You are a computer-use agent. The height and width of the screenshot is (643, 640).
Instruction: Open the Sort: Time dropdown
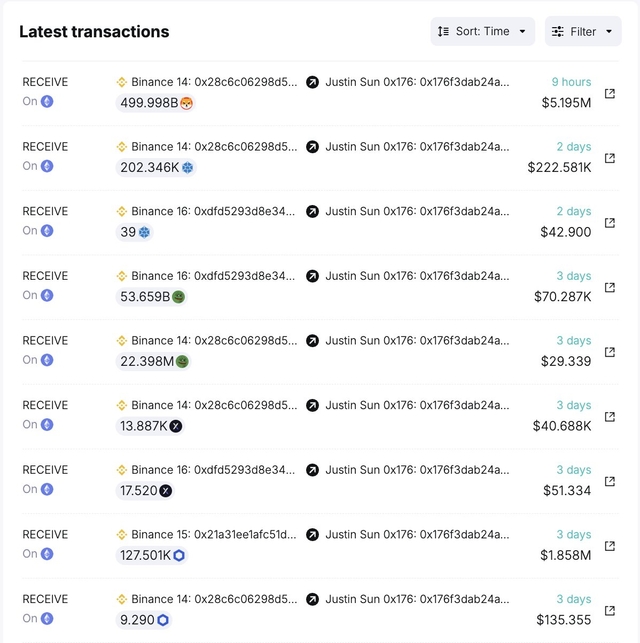[482, 32]
